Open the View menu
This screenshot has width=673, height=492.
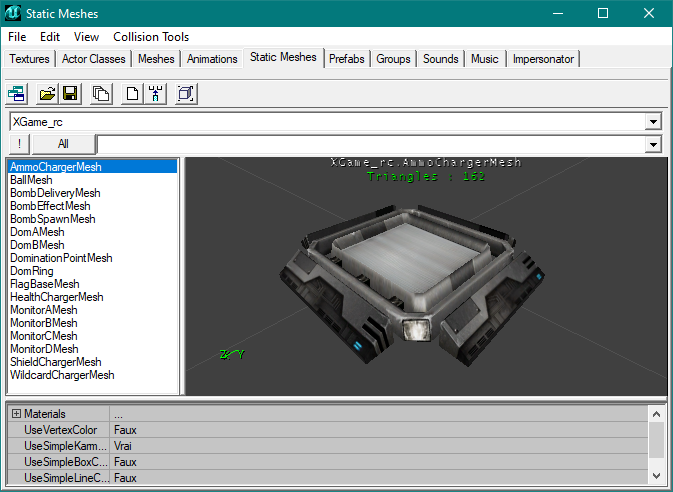click(86, 37)
